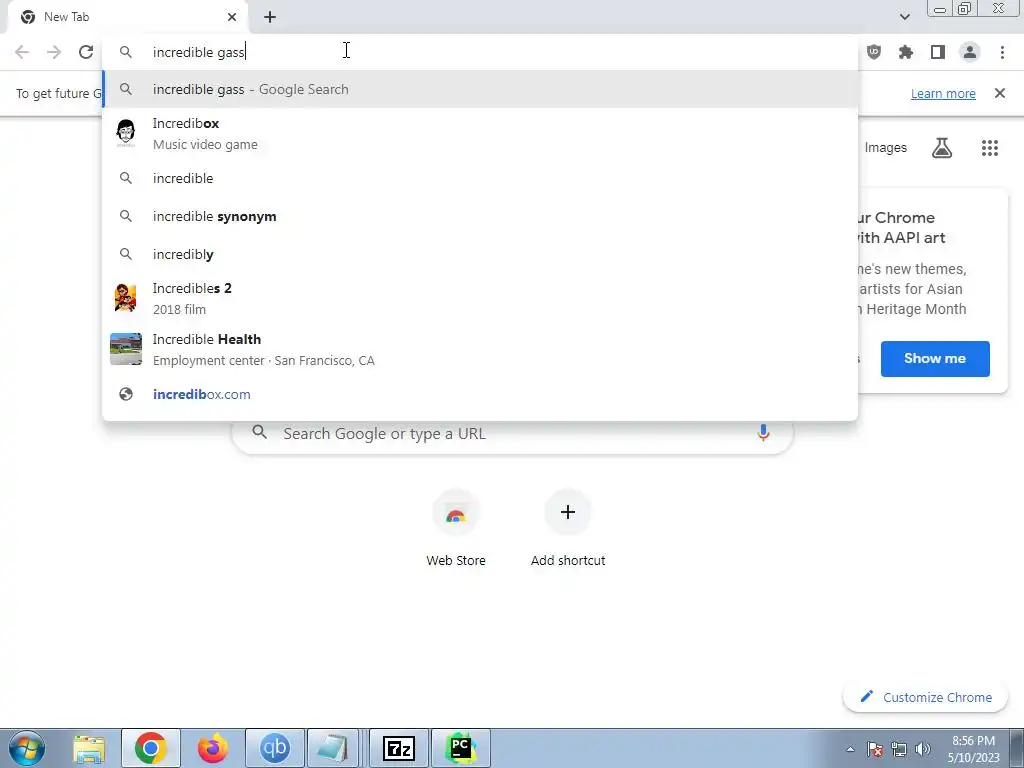
Task: Click the Incredibox character thumbnail
Action: pyautogui.click(x=125, y=133)
